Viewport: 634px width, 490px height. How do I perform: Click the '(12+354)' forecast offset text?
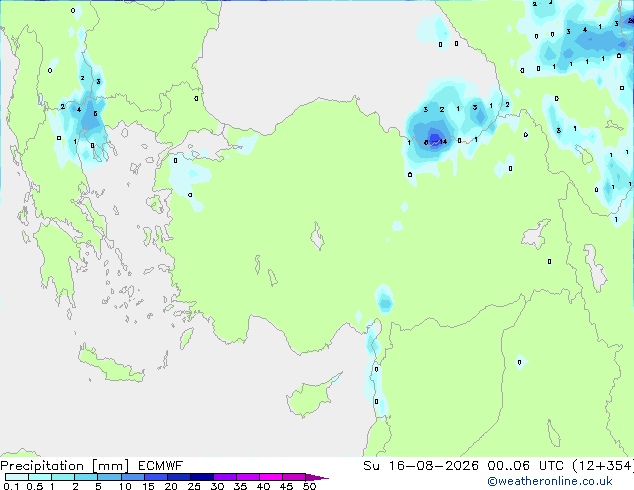[603, 466]
